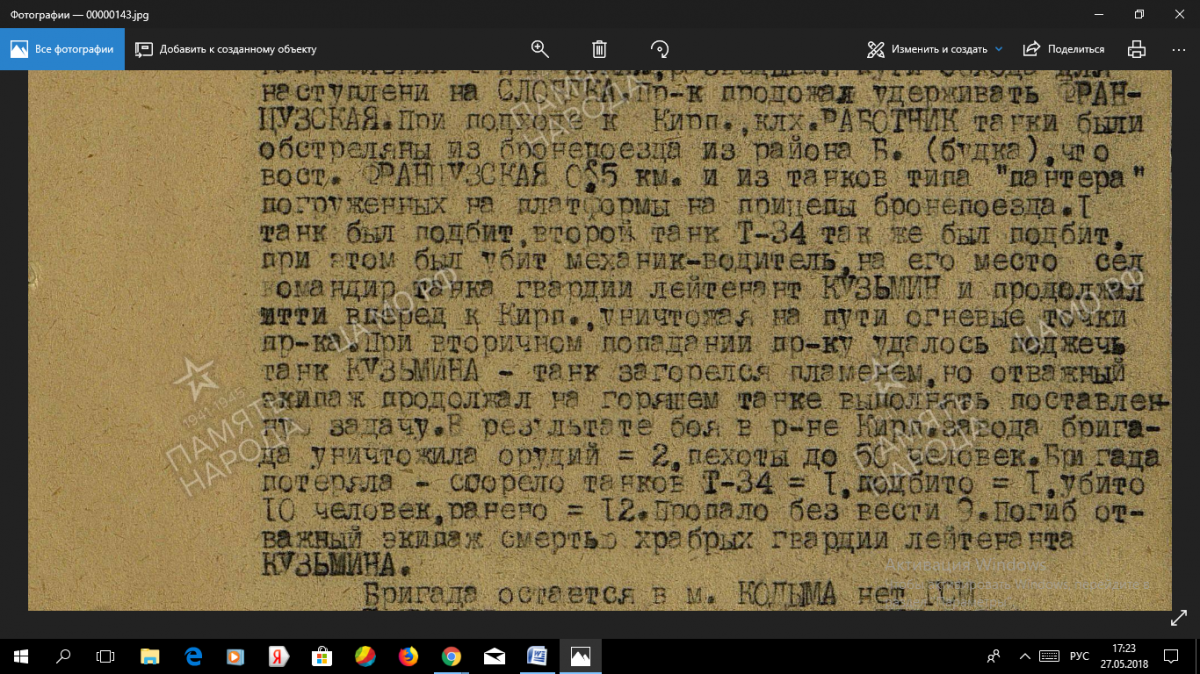Screen dimensions: 1200x674
Task: Open the Mail app from taskbar
Action: click(494, 656)
